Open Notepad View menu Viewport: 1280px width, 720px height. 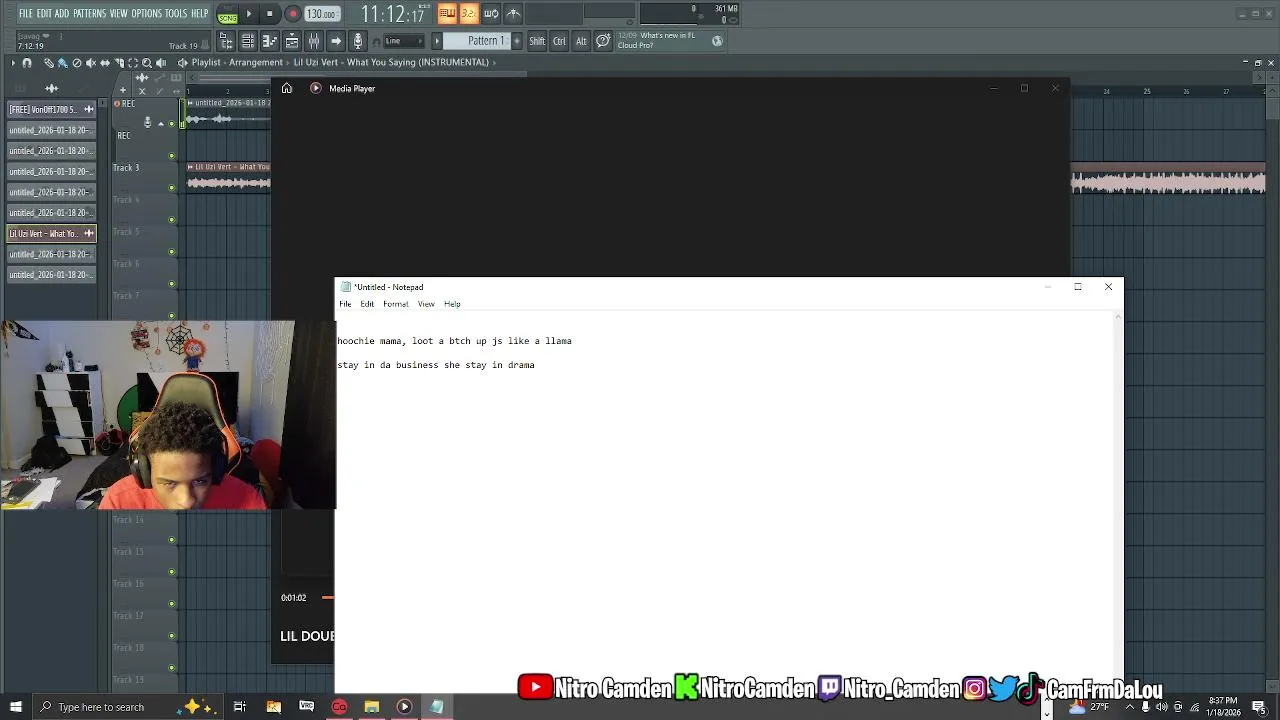pos(426,304)
